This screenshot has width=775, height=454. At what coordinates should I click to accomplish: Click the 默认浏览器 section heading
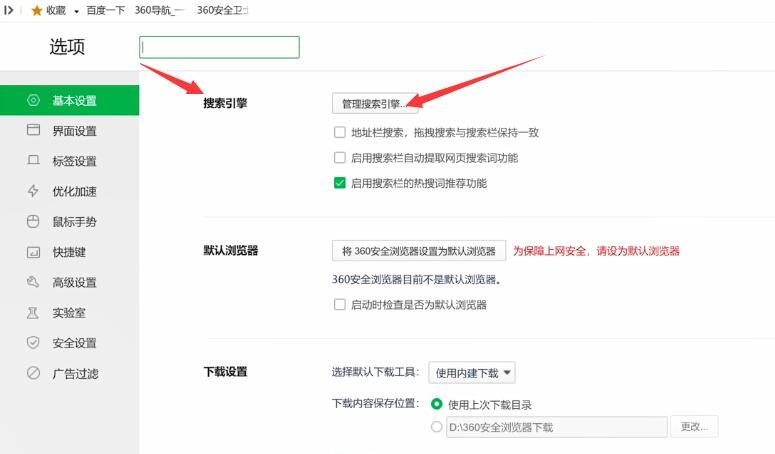231,250
